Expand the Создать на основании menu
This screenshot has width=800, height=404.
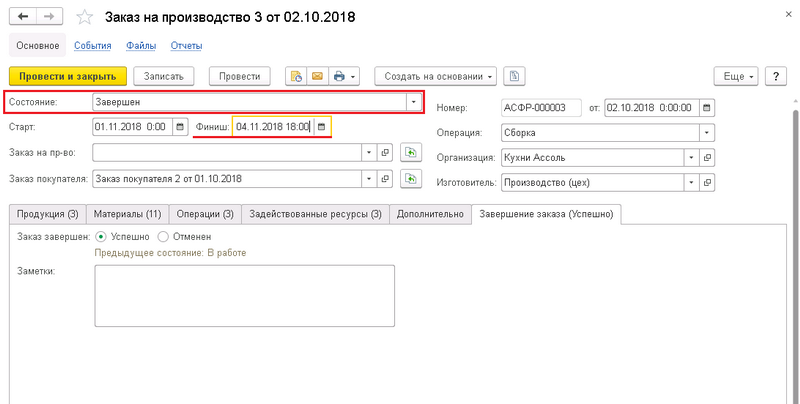coord(436,76)
